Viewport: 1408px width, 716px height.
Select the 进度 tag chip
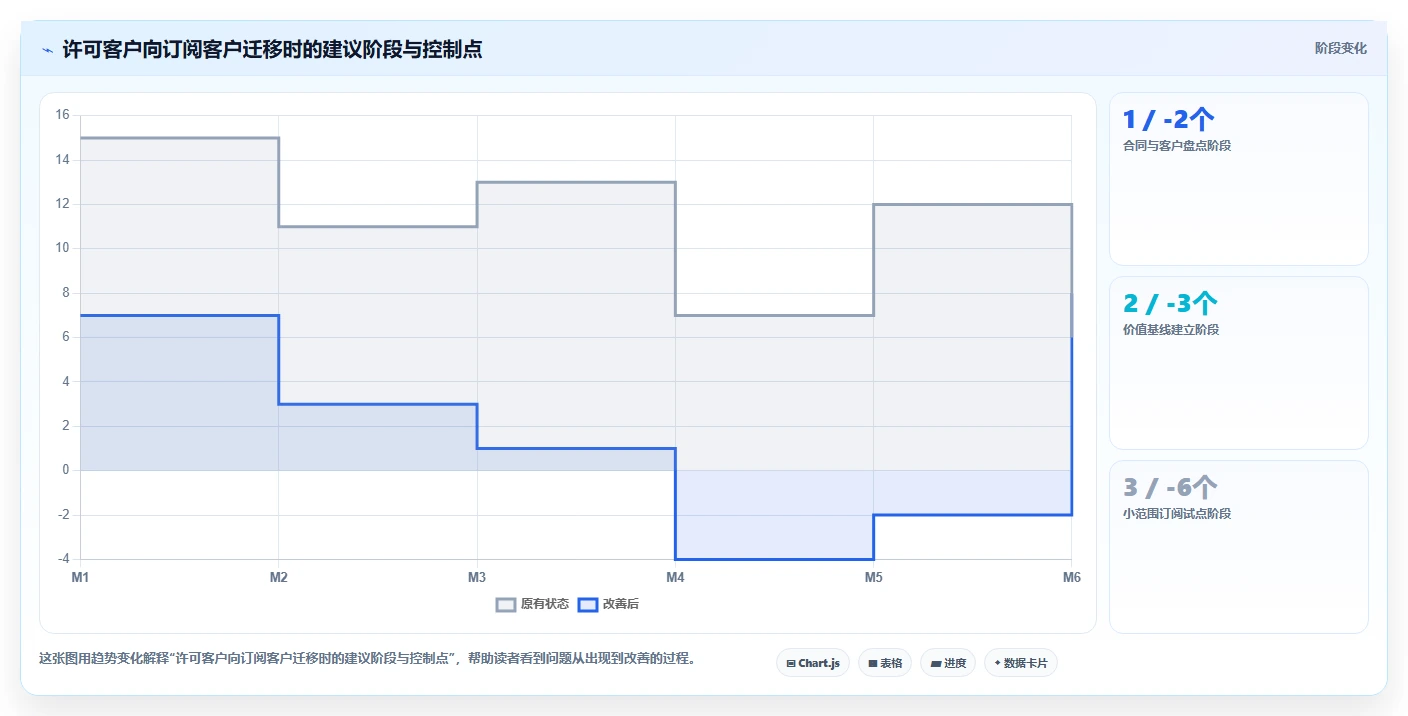(x=948, y=663)
